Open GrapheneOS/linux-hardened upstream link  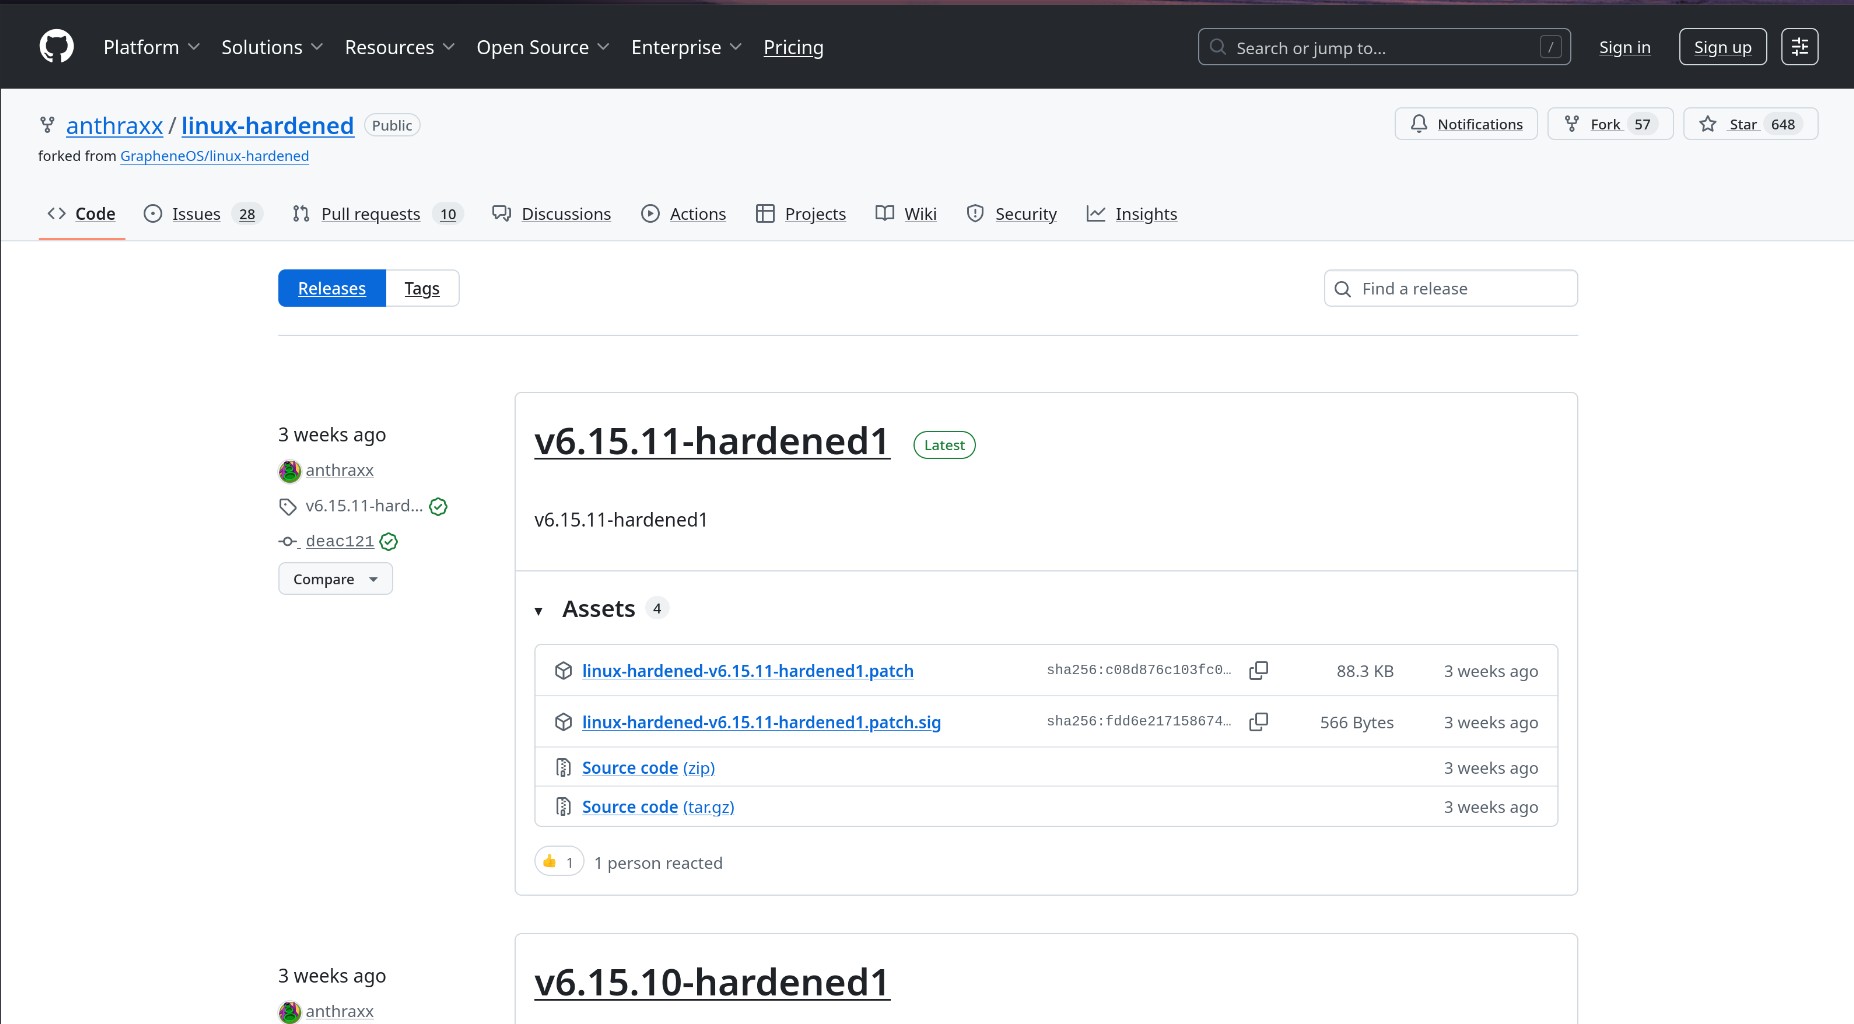pyautogui.click(x=214, y=156)
